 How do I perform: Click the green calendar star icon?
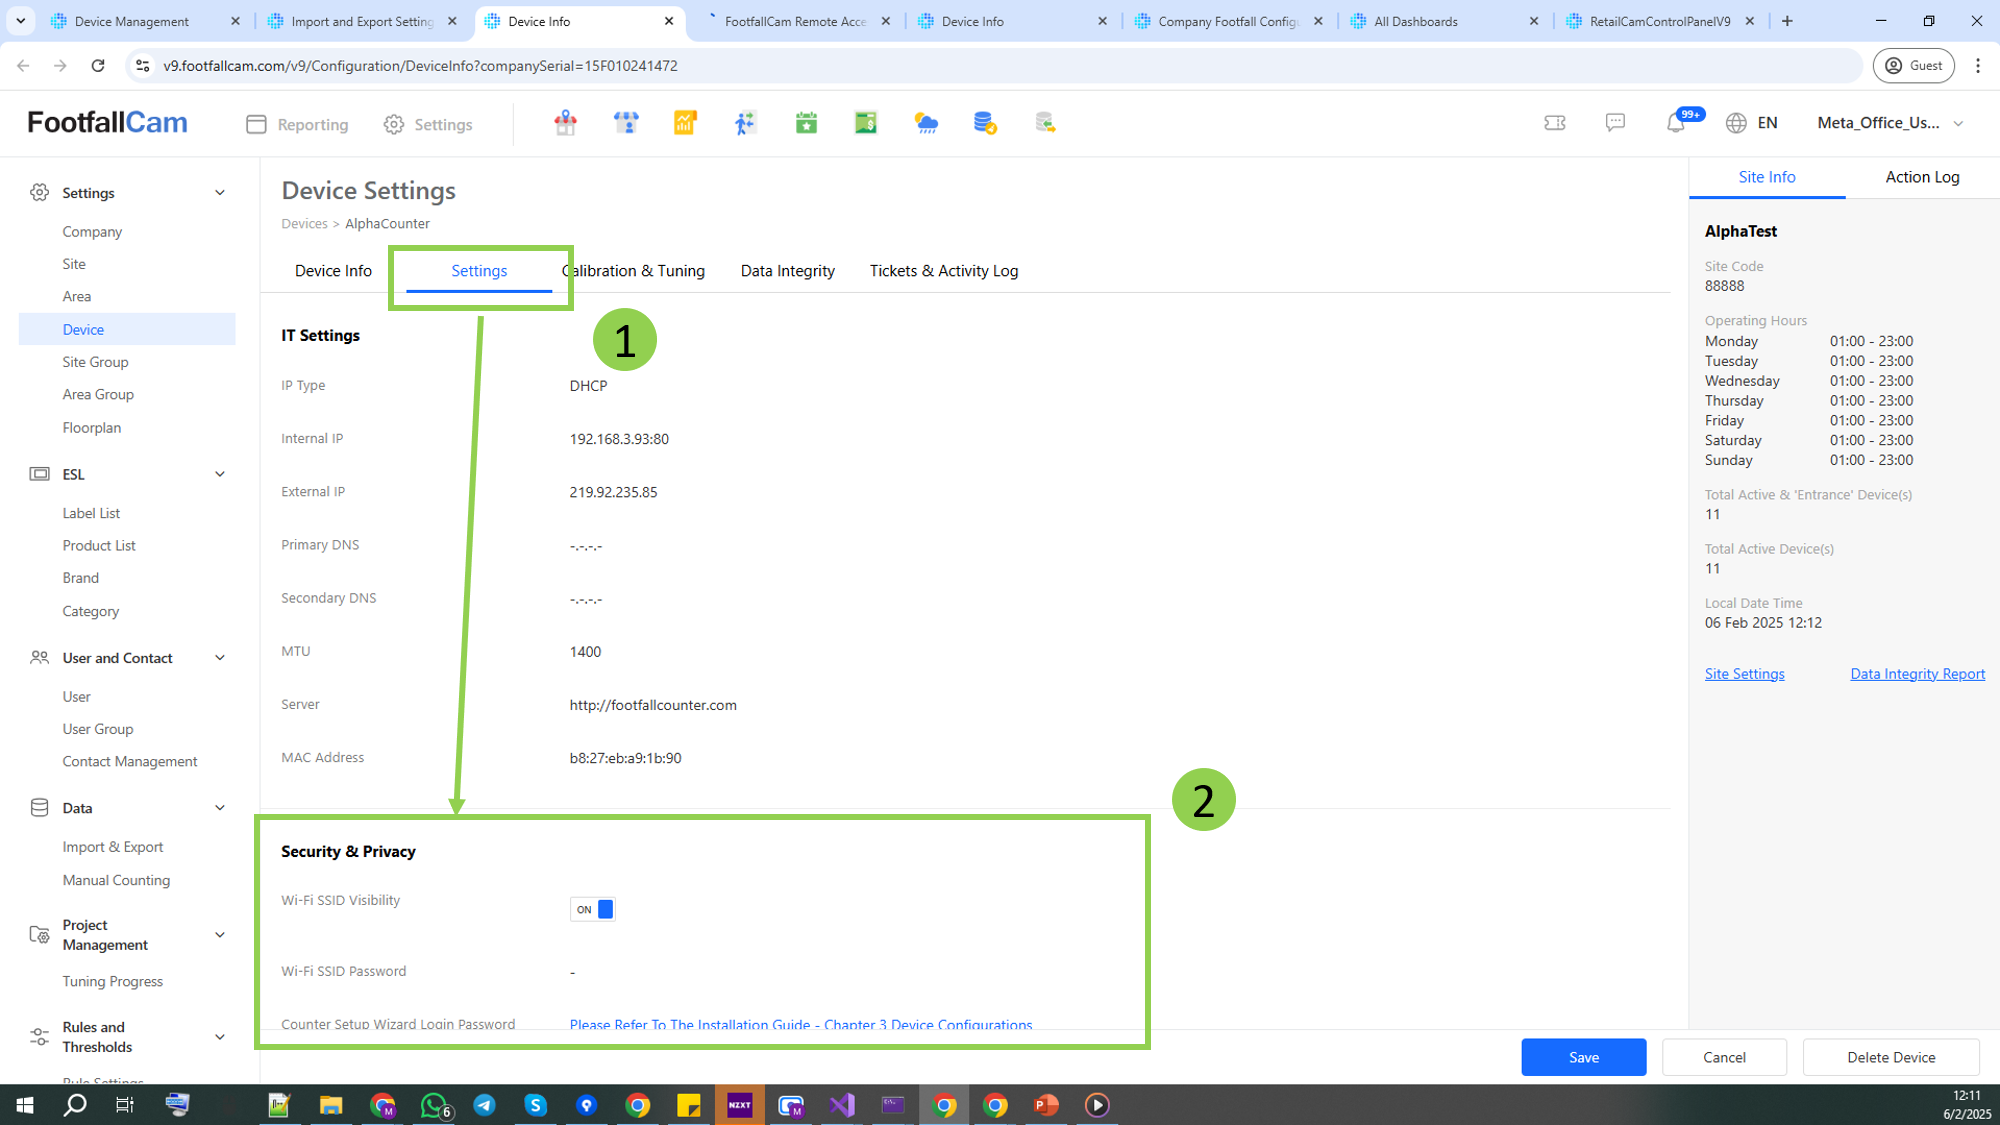[806, 123]
